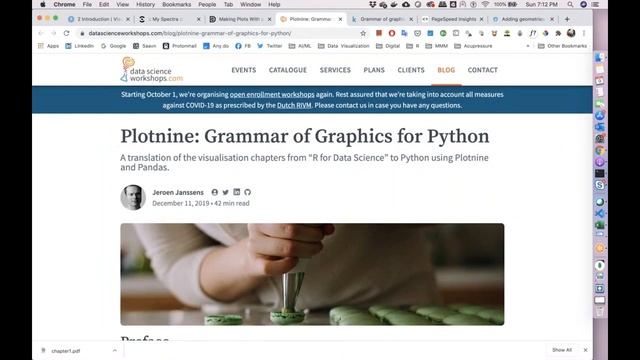
Task: Open the History menu
Action: point(145,4)
